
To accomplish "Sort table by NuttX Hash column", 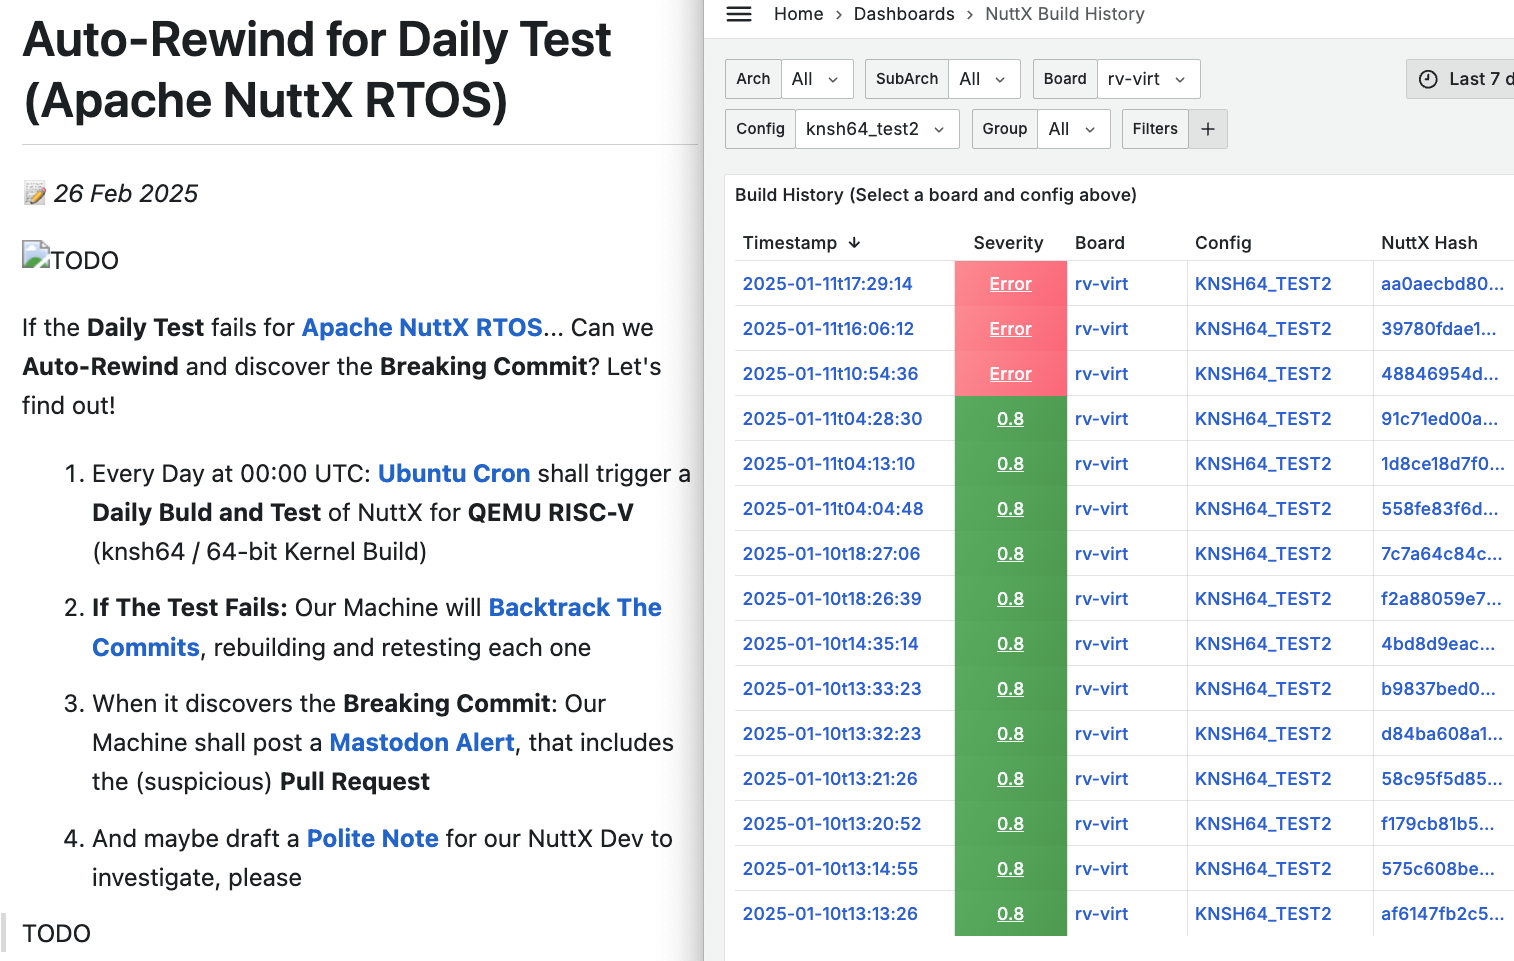I will (1429, 243).
